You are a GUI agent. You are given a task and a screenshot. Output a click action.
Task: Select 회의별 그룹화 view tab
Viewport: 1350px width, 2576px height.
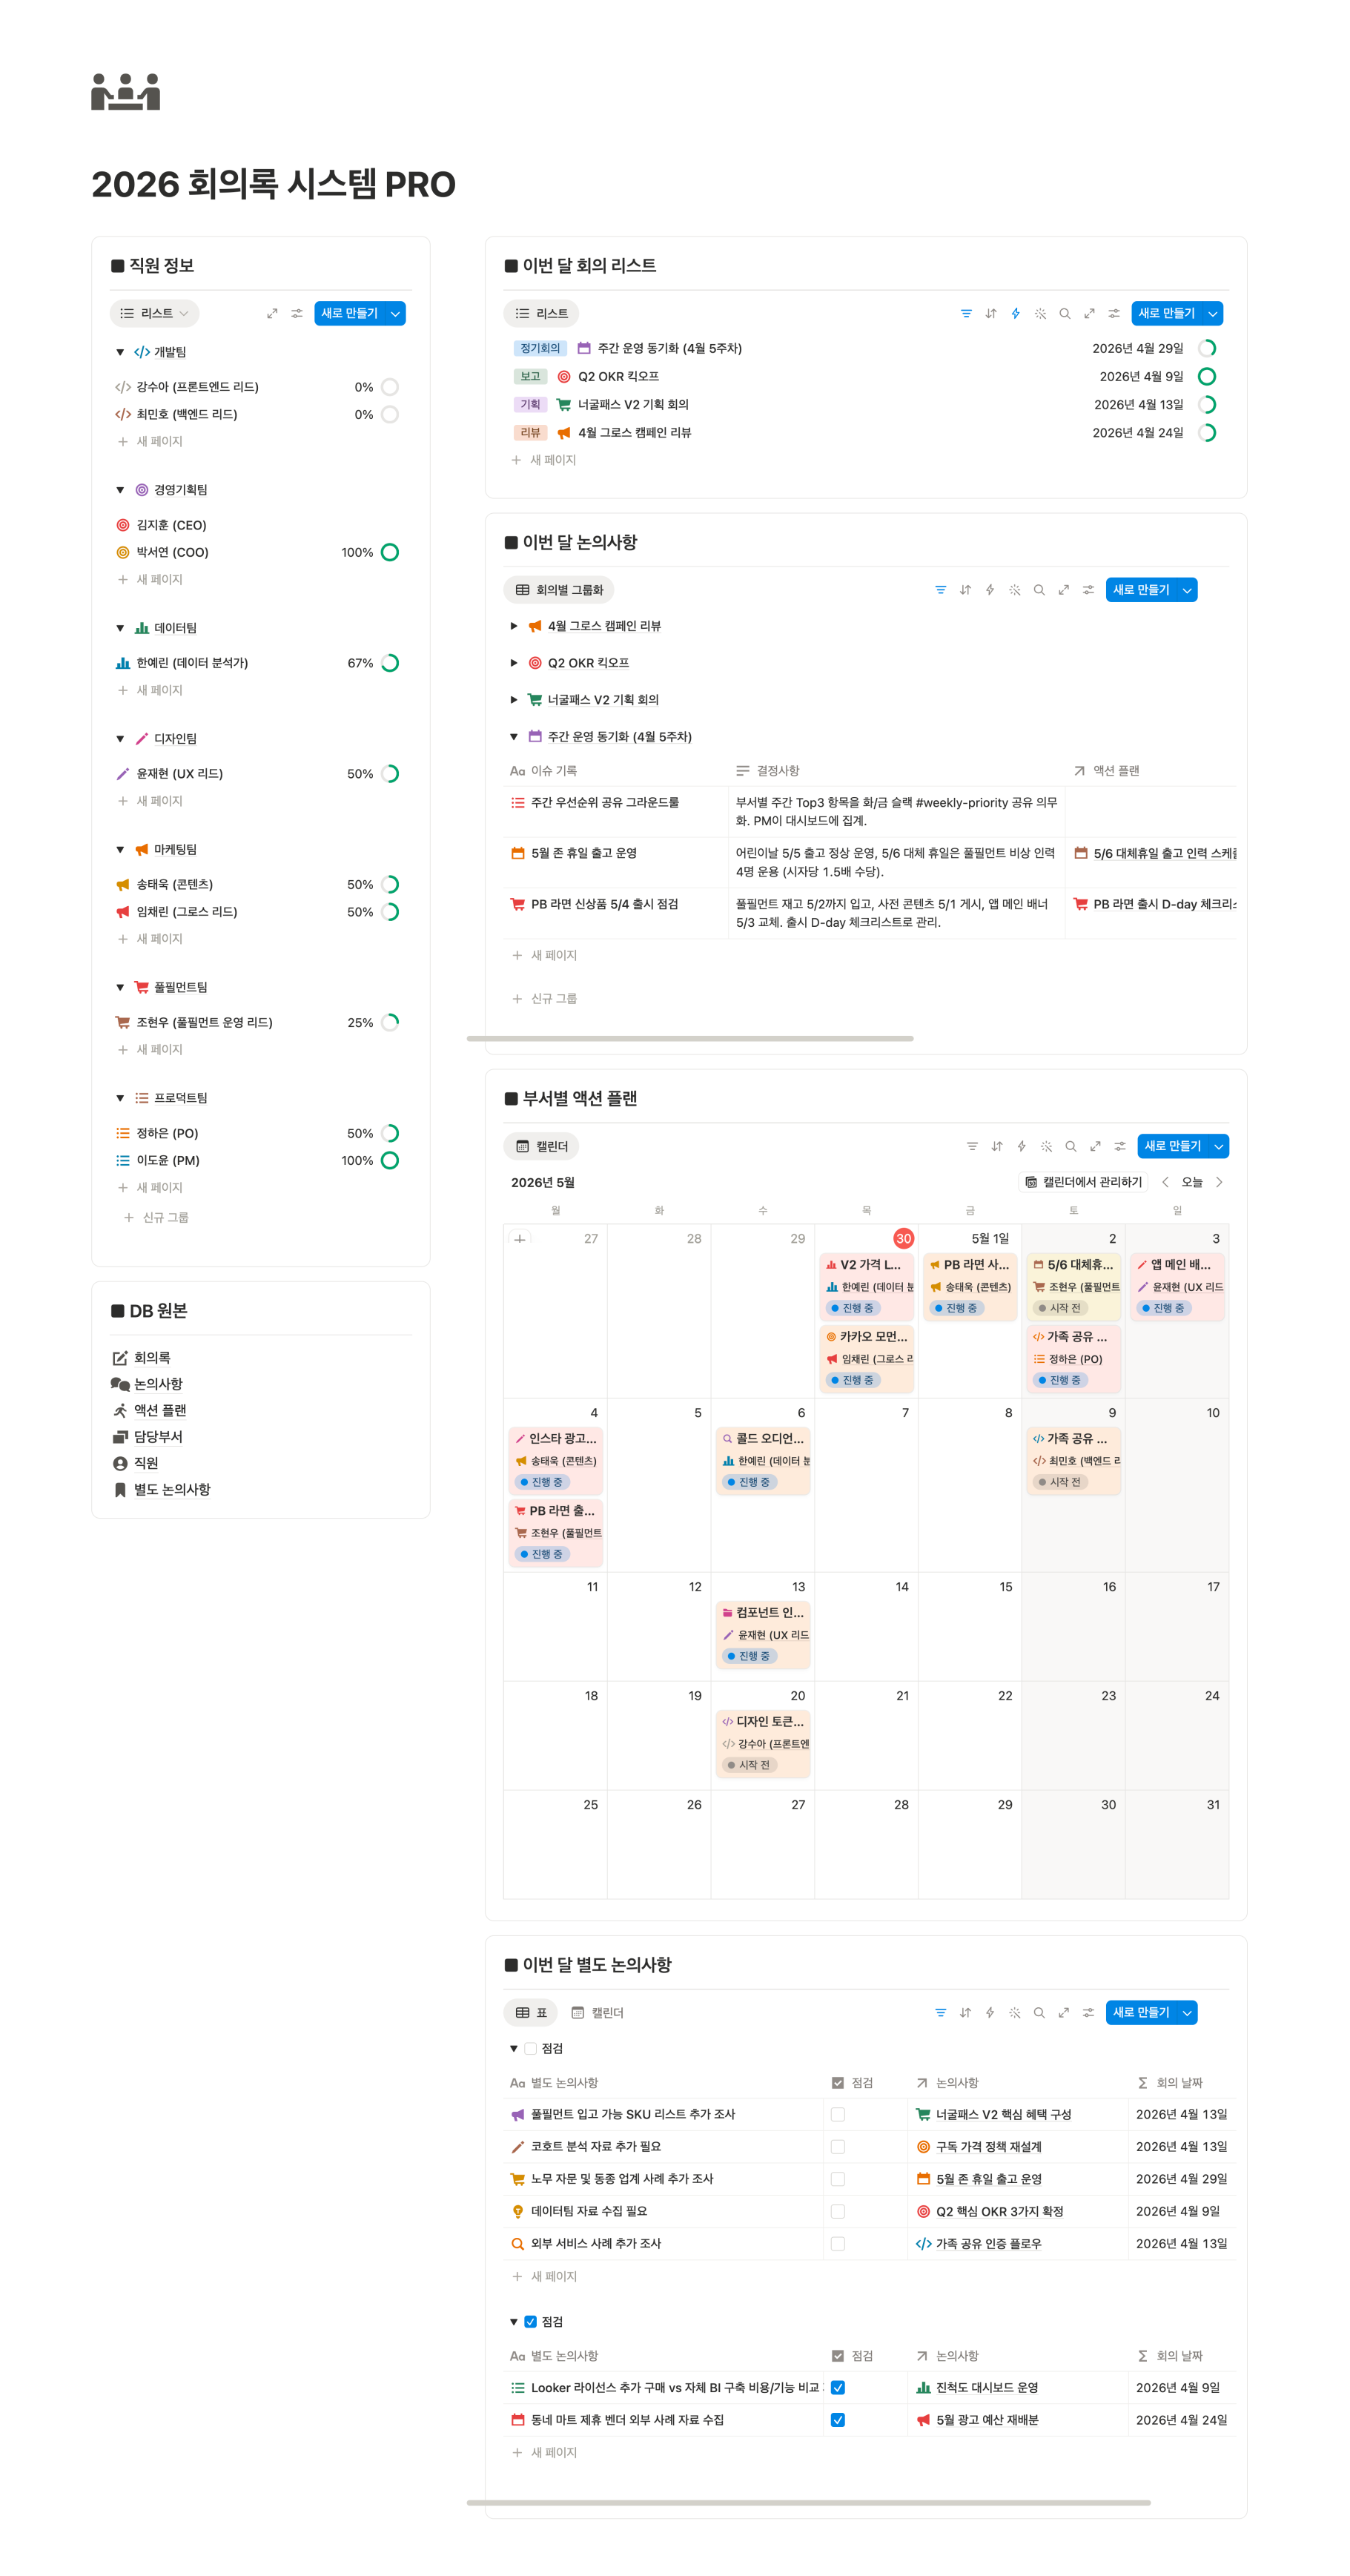(x=559, y=590)
